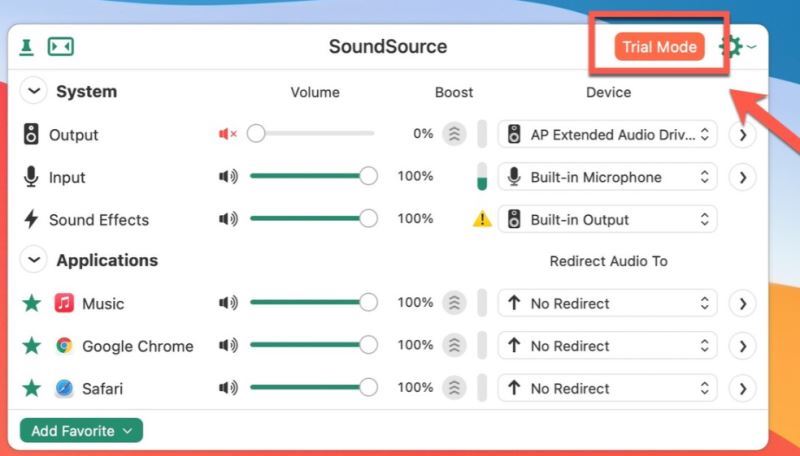Click the Google Chrome 100% volume value

tap(415, 345)
